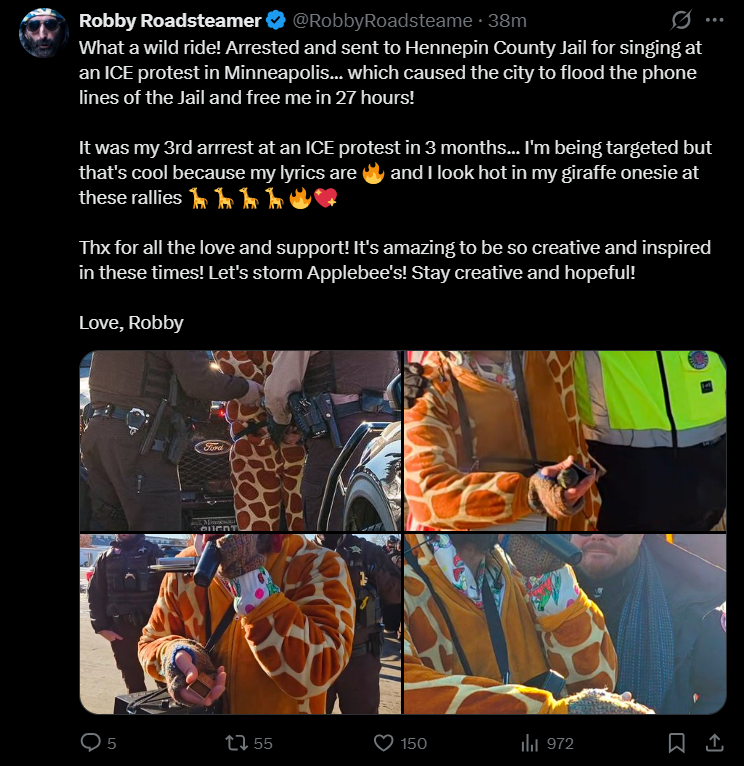Bookmark this post
This screenshot has height=766, width=744.
[x=676, y=743]
